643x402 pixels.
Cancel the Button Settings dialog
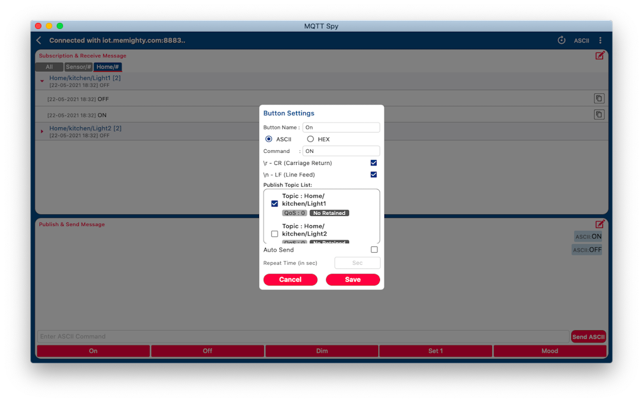point(290,279)
